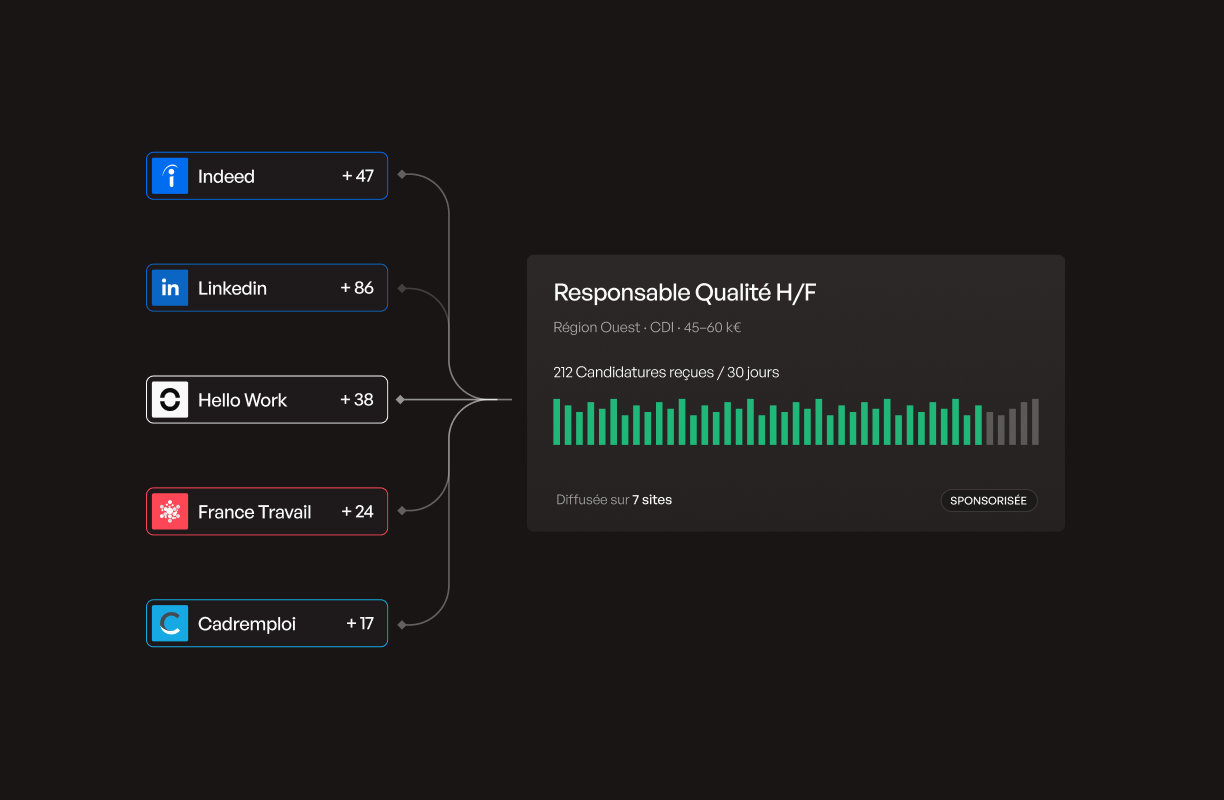
Task: Click the SPONSORISÉE badge
Action: 988,500
